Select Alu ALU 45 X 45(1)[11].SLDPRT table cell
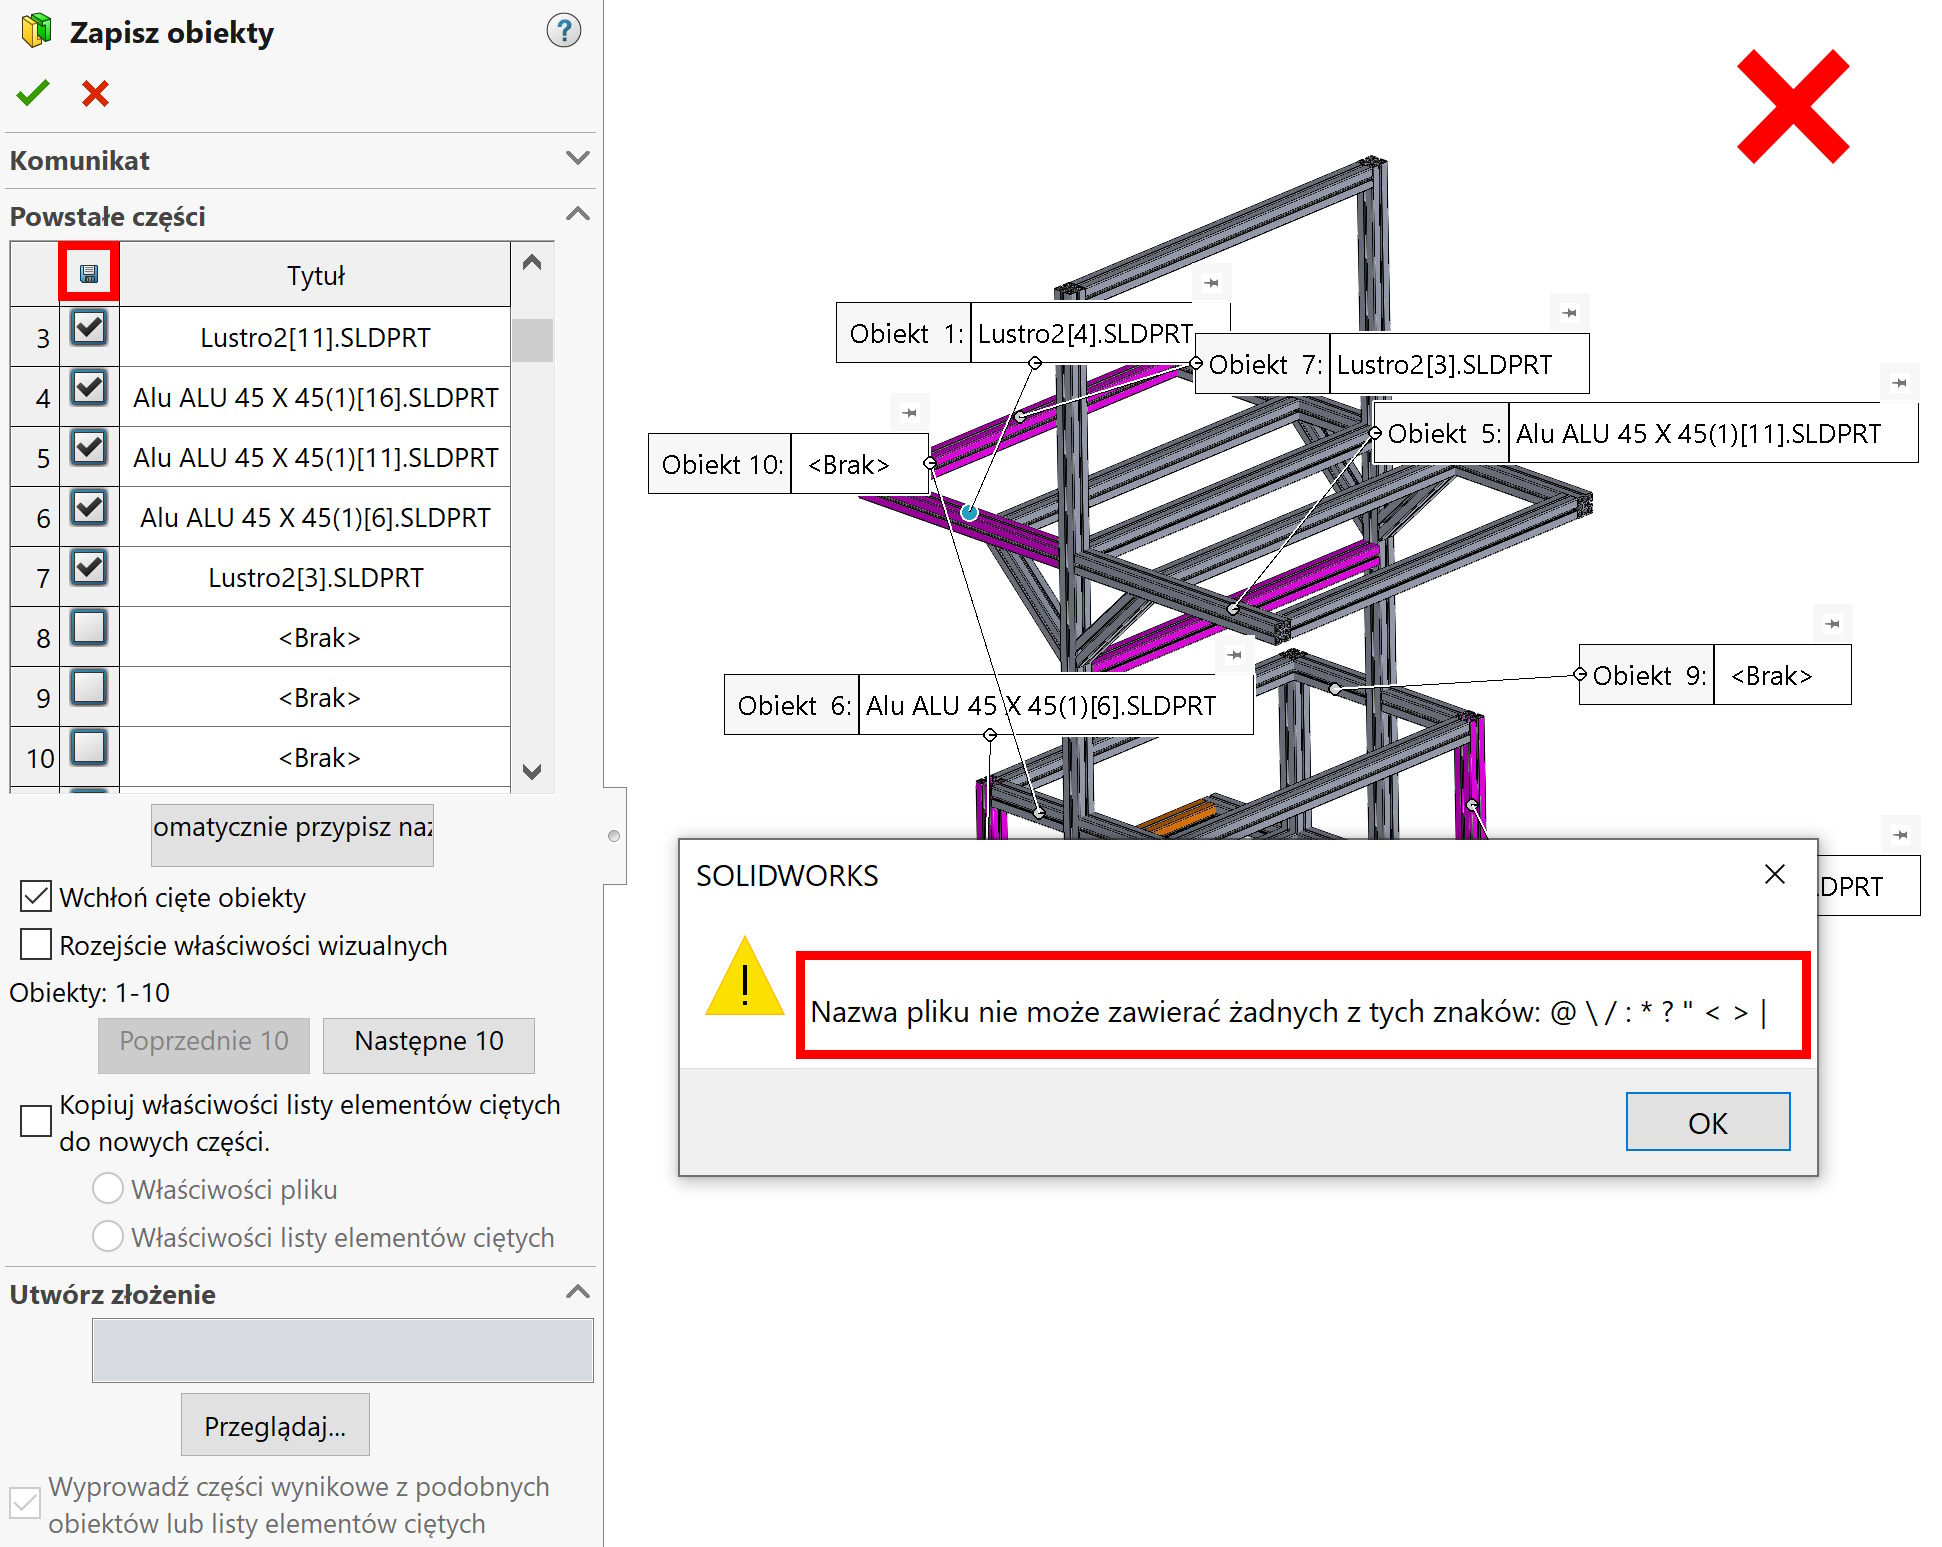1942x1547 pixels. pos(315,457)
